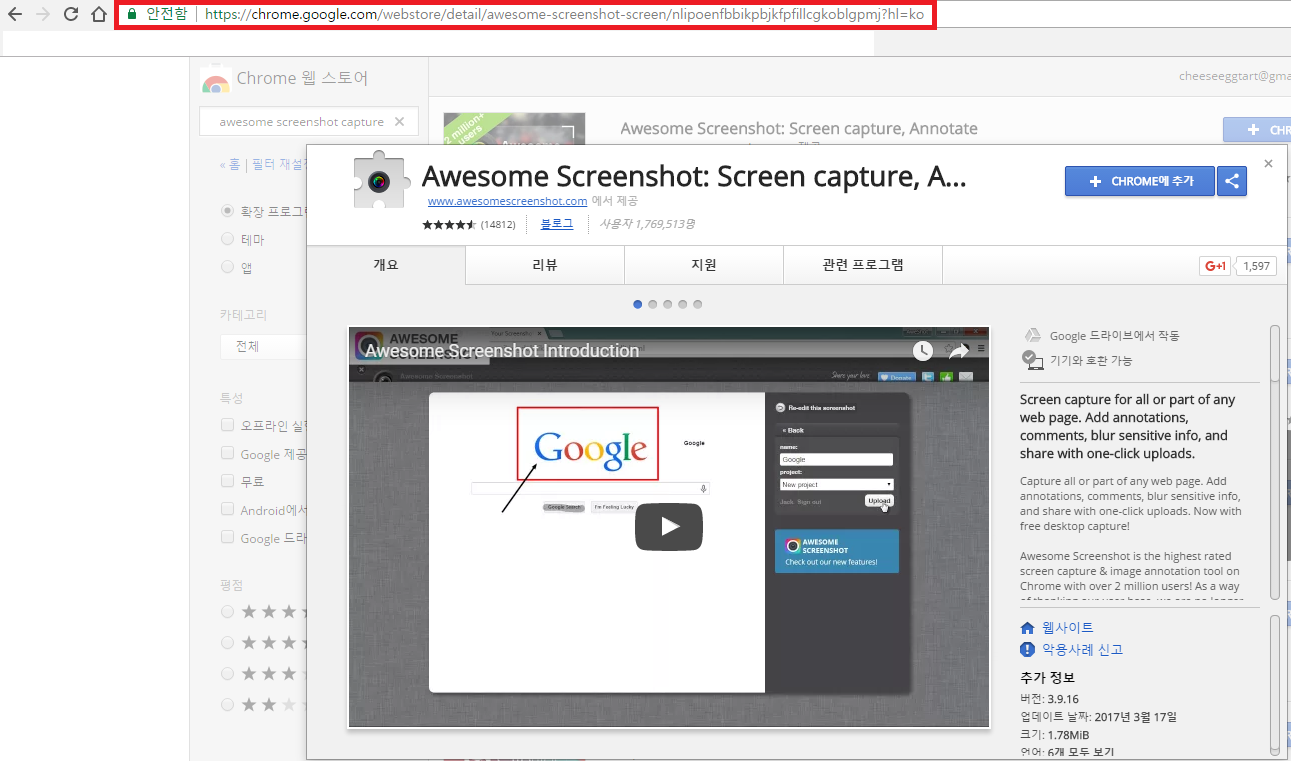Select the first blue carousel dot

pos(638,304)
